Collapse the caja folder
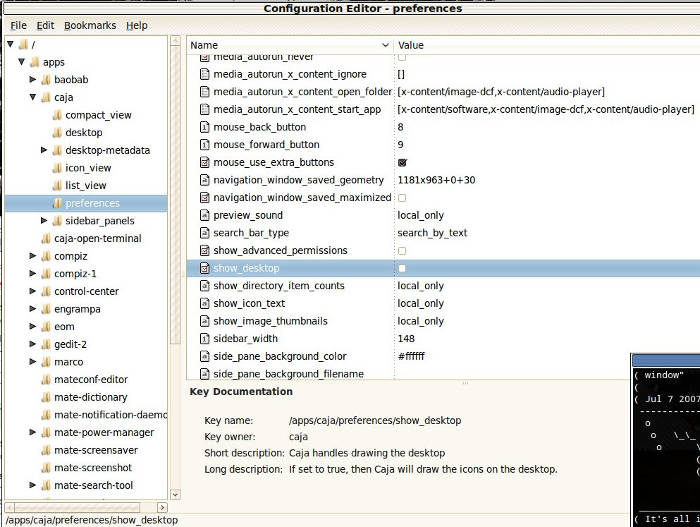This screenshot has height=527, width=700. (x=33, y=97)
